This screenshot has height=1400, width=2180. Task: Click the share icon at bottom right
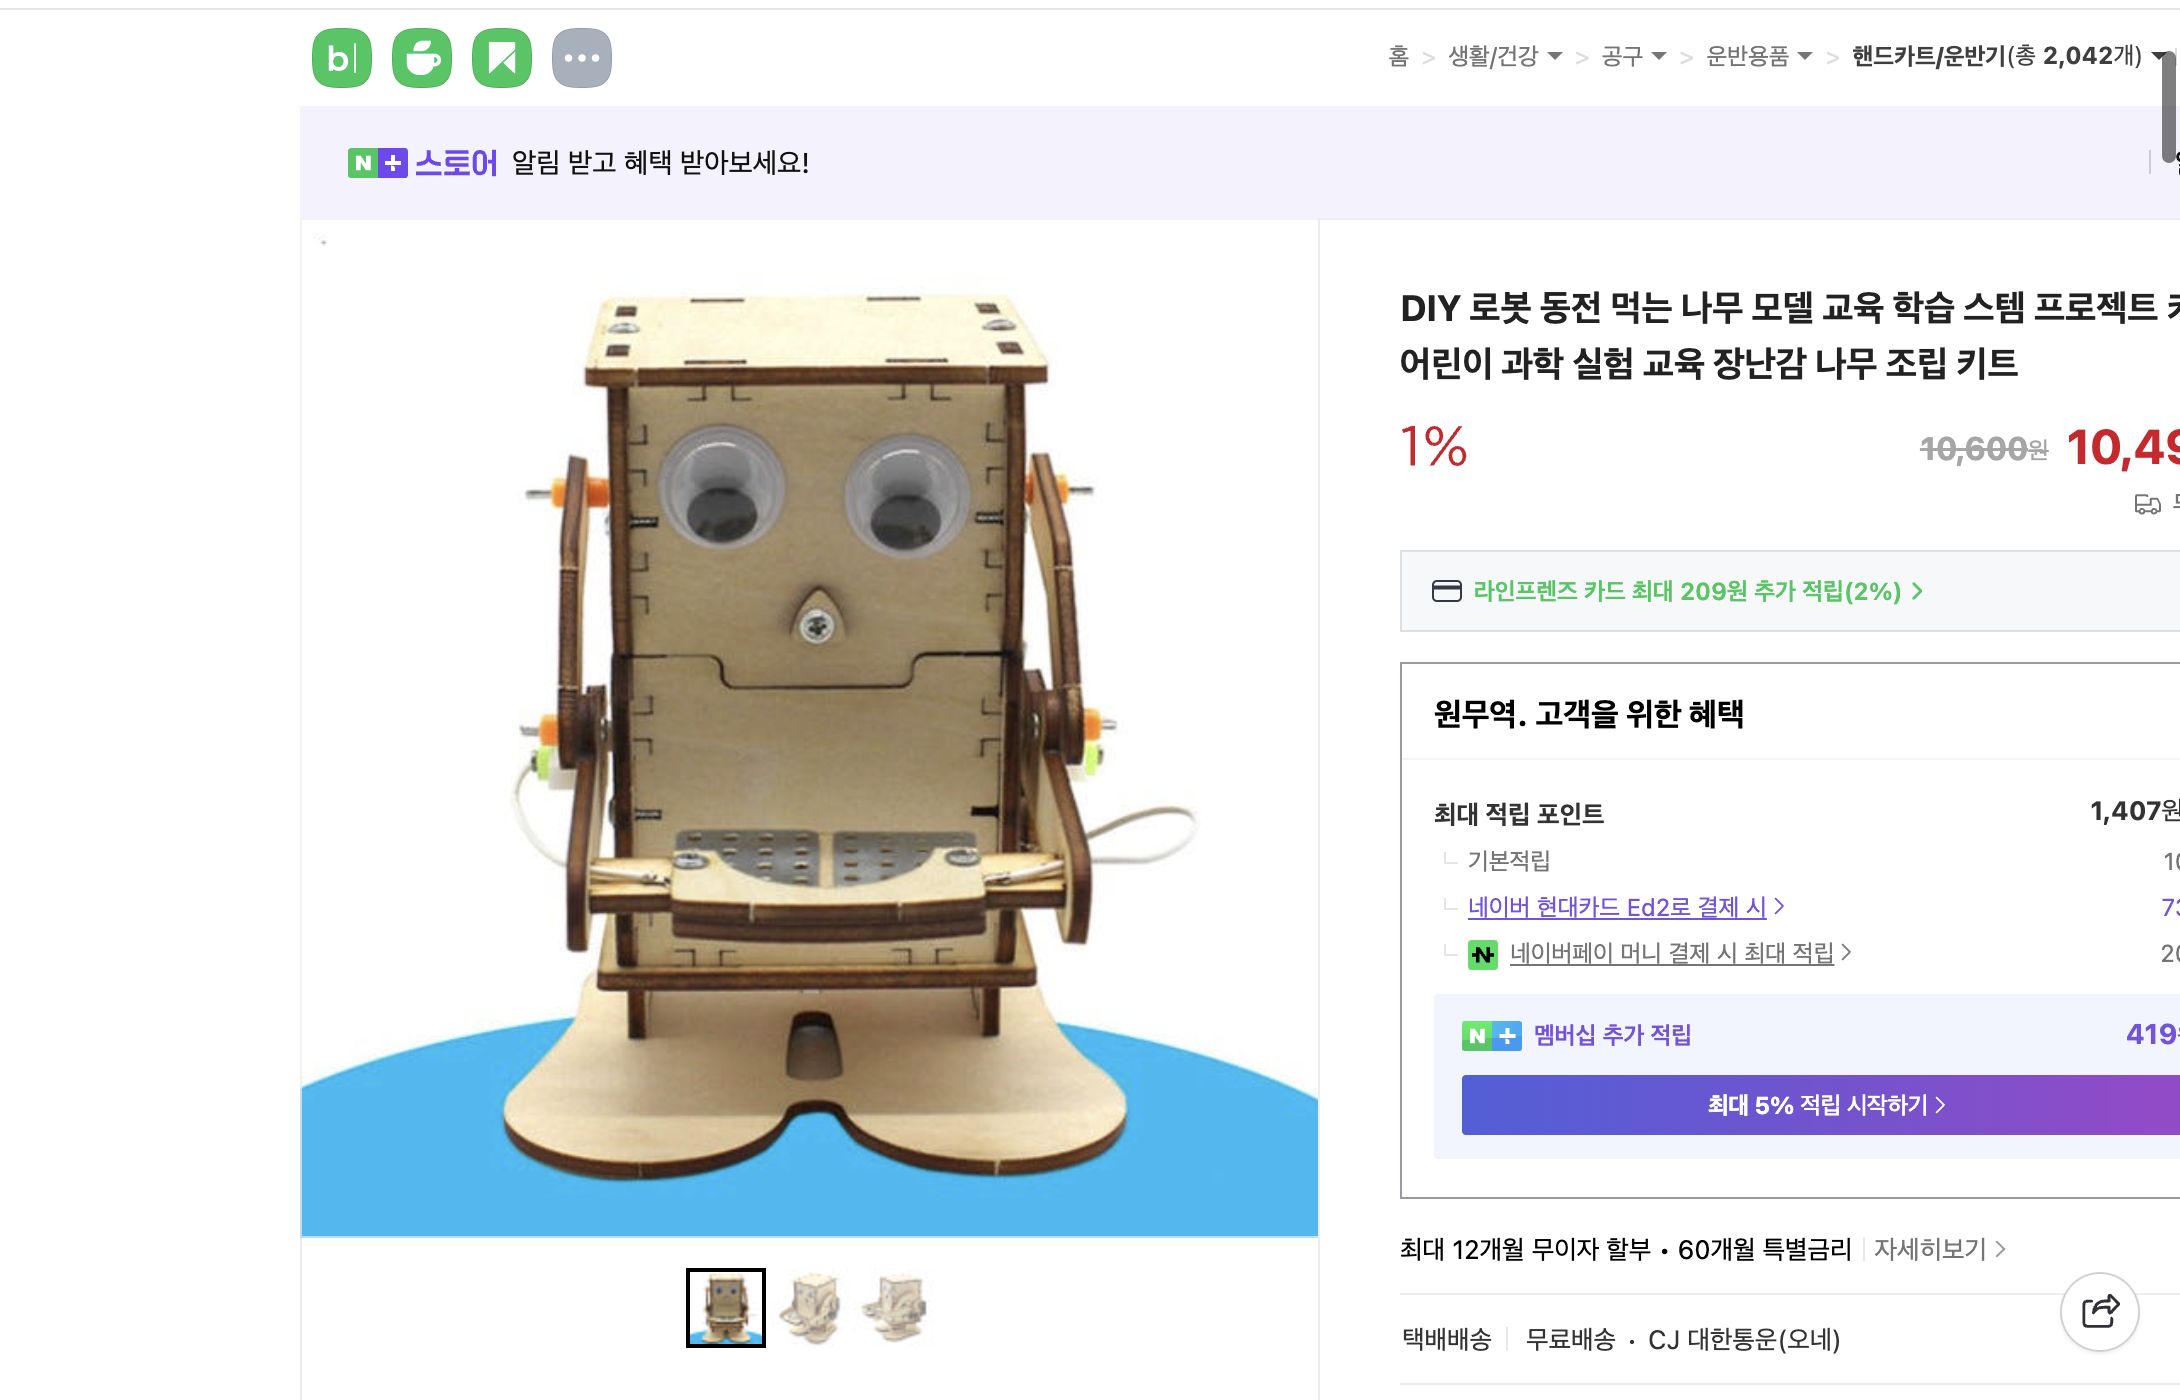pos(2100,1312)
